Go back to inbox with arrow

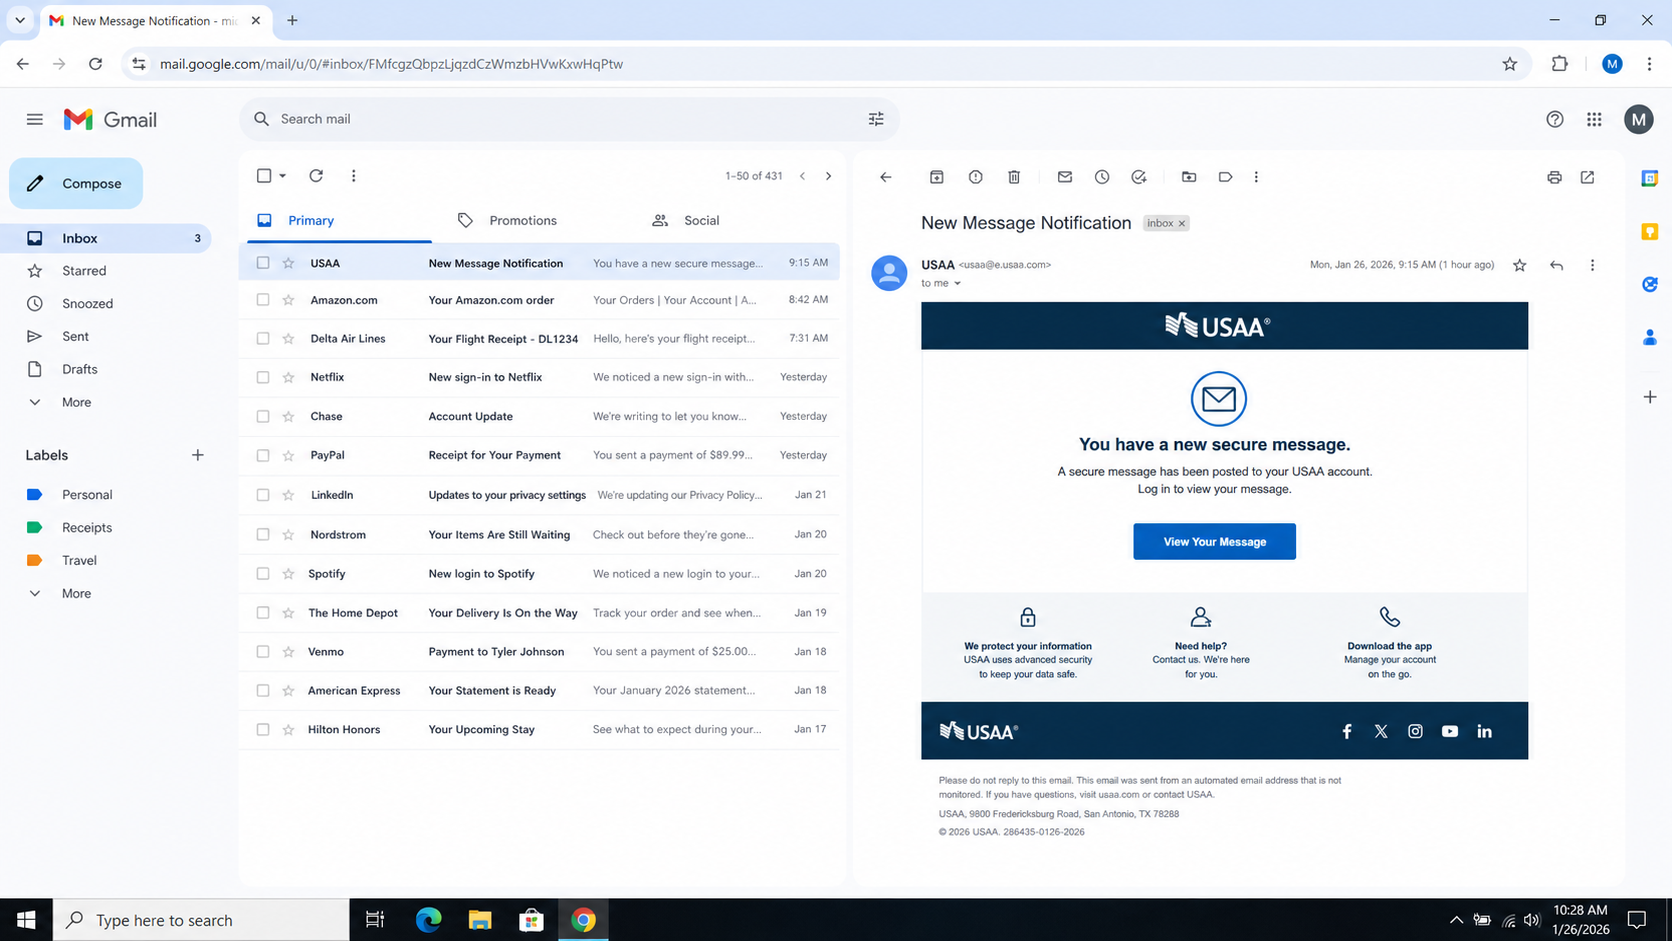coord(885,177)
